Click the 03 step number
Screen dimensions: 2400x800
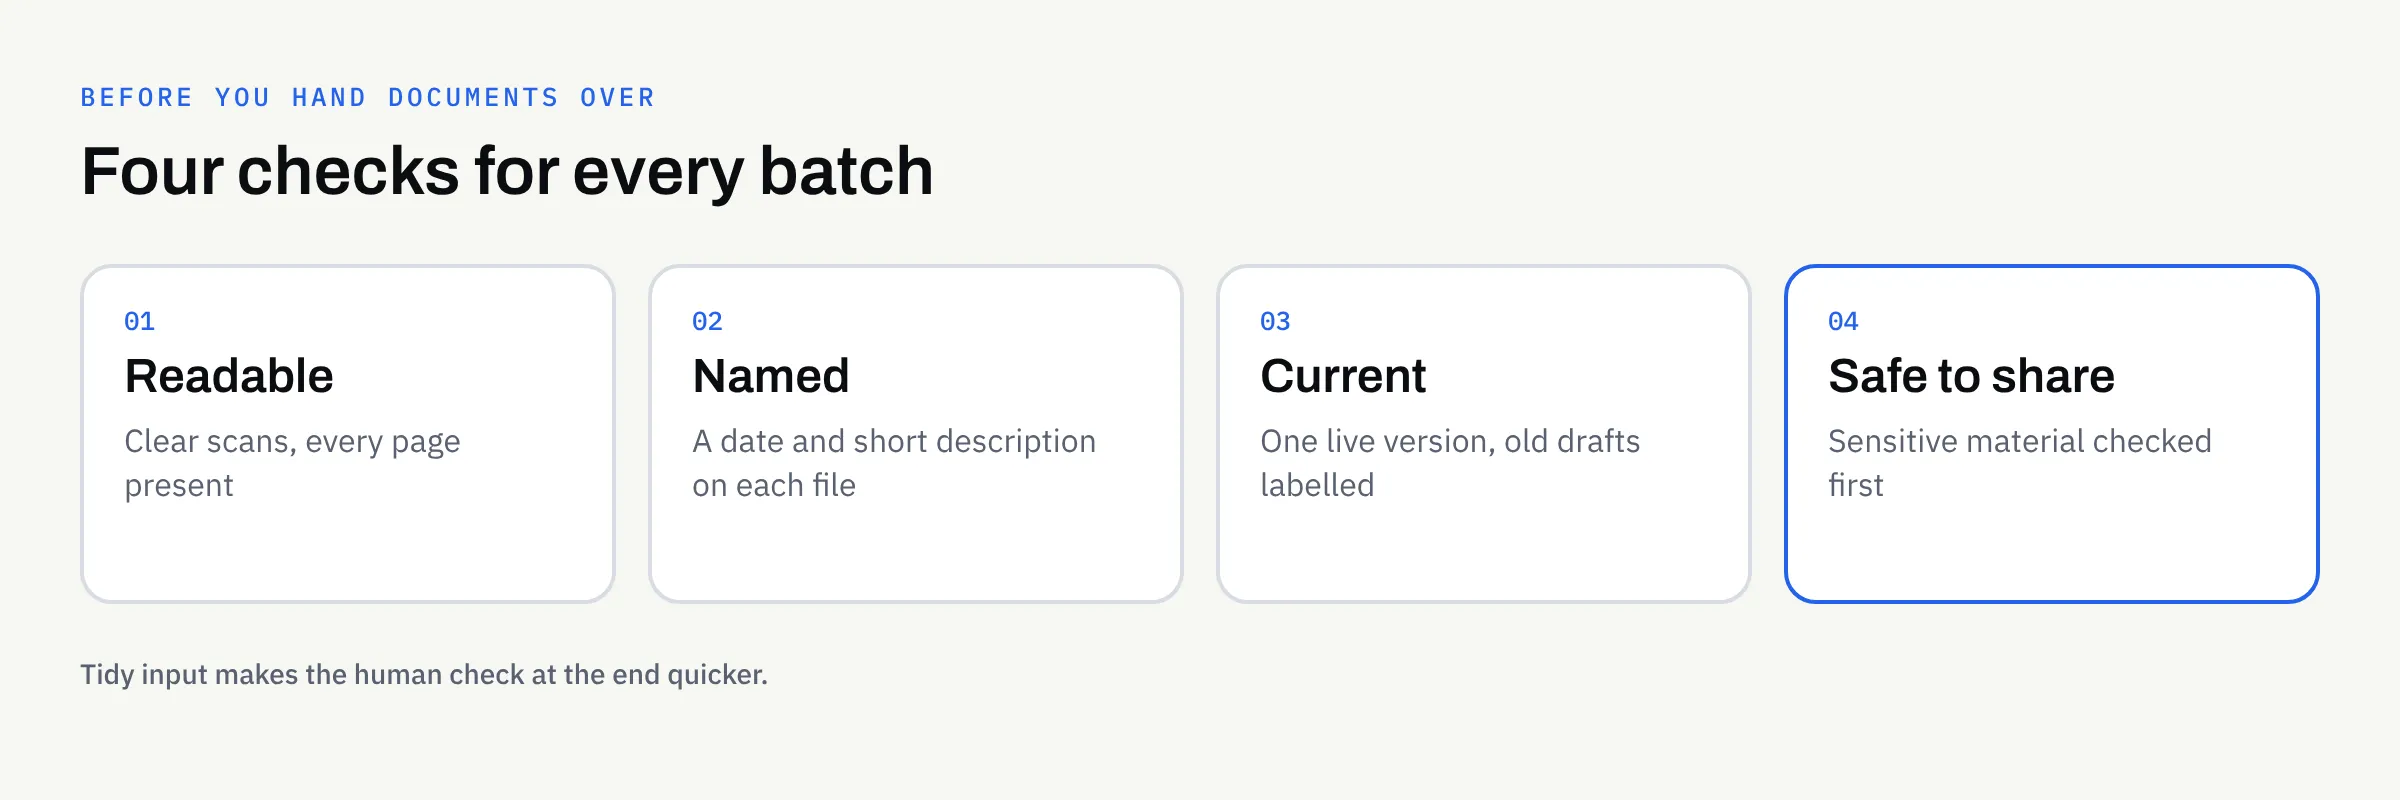(x=1275, y=321)
